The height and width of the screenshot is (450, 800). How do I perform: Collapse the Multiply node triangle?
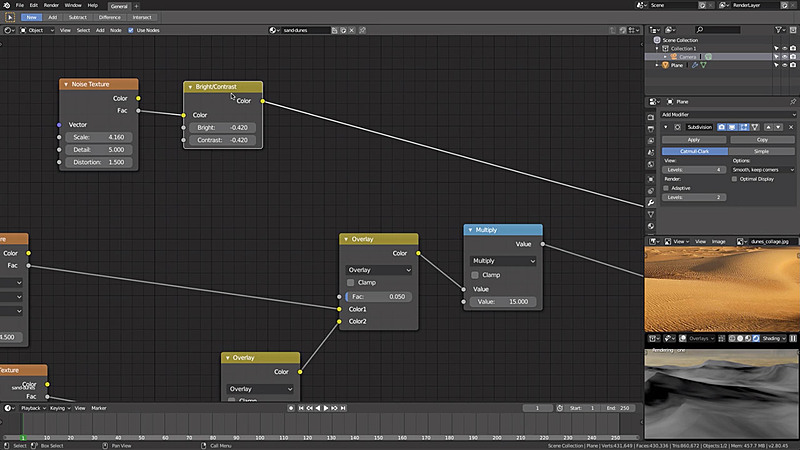click(470, 230)
